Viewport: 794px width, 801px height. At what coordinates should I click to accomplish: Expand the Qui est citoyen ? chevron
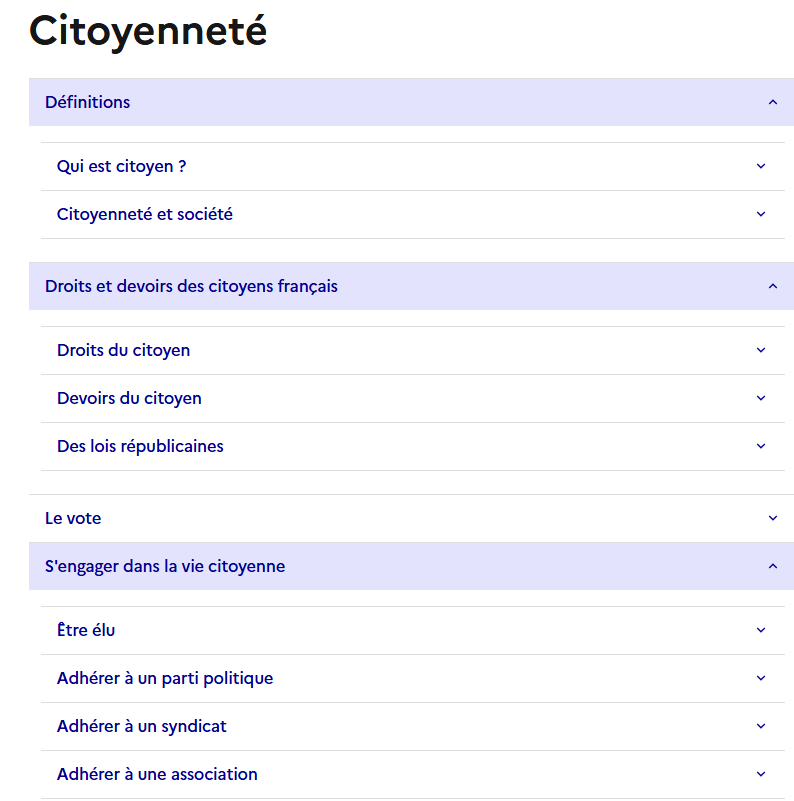click(x=761, y=166)
